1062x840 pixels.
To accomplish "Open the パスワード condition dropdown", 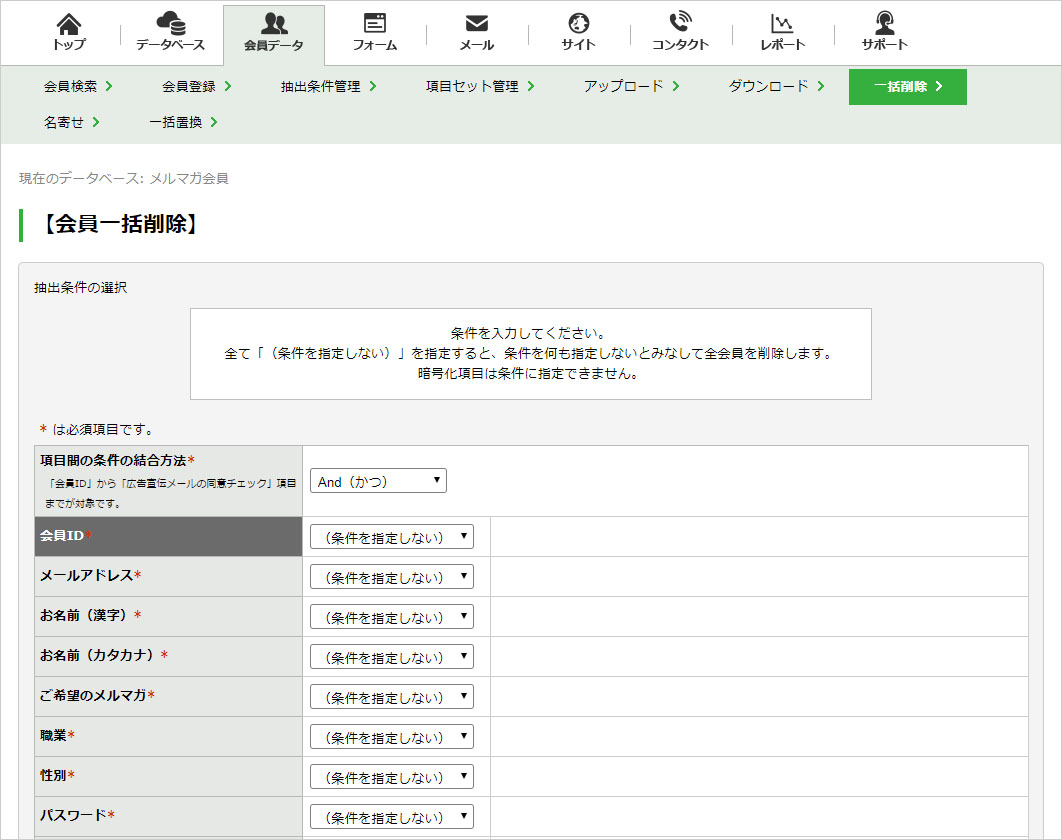I will click(391, 817).
